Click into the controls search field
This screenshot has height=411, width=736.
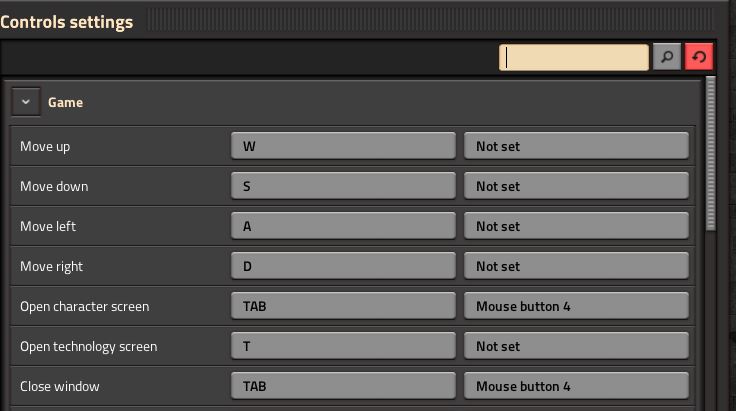[574, 57]
